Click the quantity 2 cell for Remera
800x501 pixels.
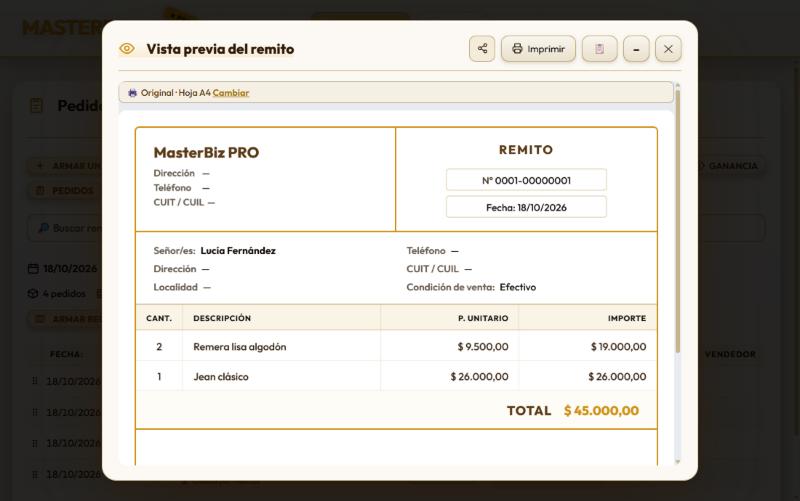point(159,346)
